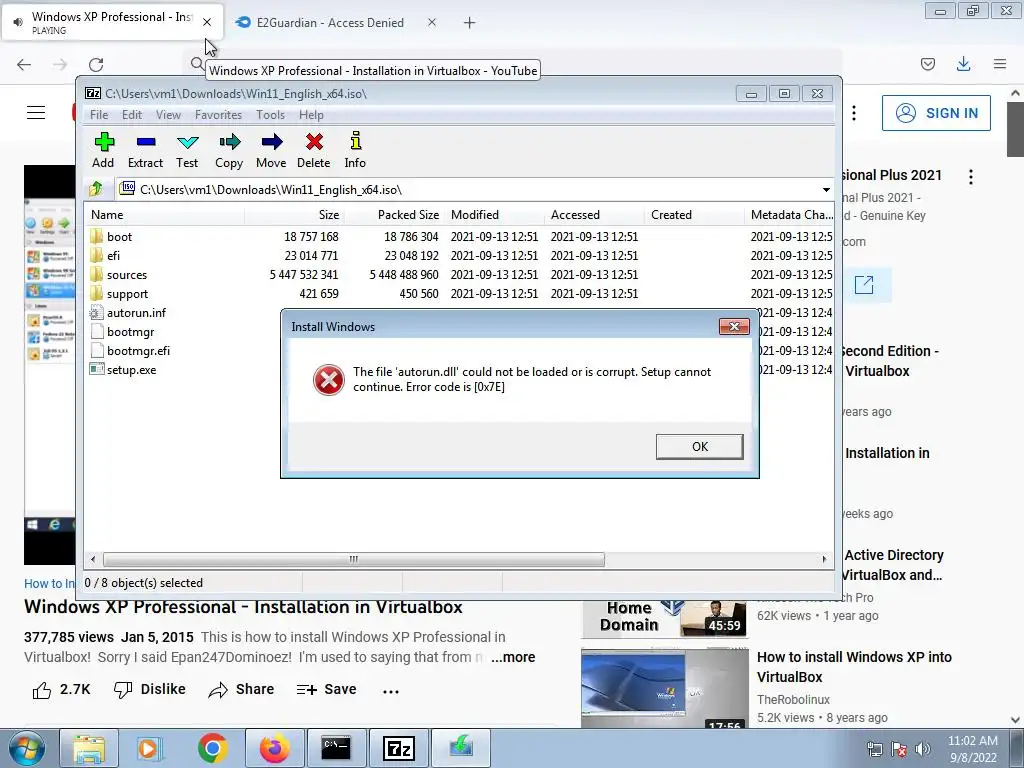Open the Help menu in 7-Zip
The height and width of the screenshot is (768, 1024).
point(311,115)
